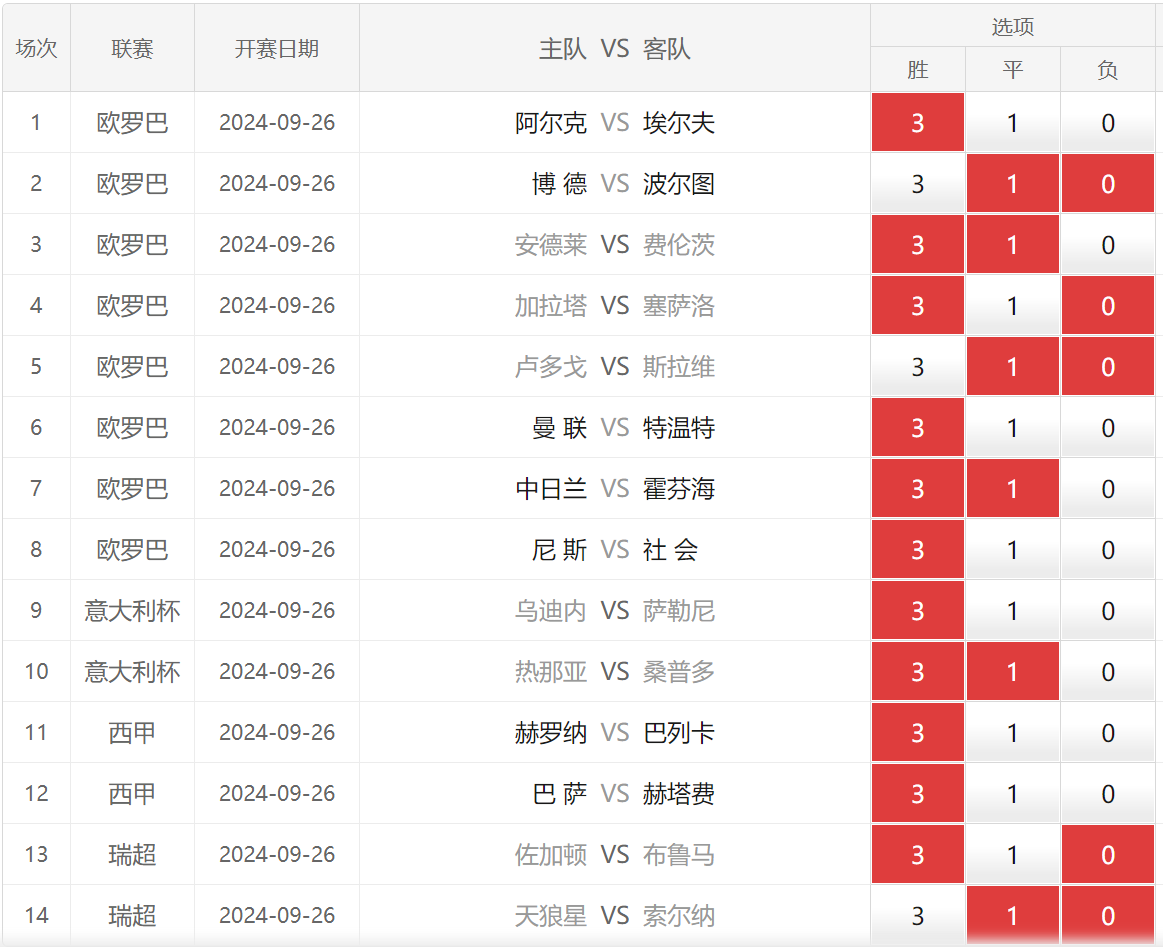1163x951 pixels.
Task: Select loss option 0 for 尼斯 VS 社会
Action: click(x=1107, y=550)
